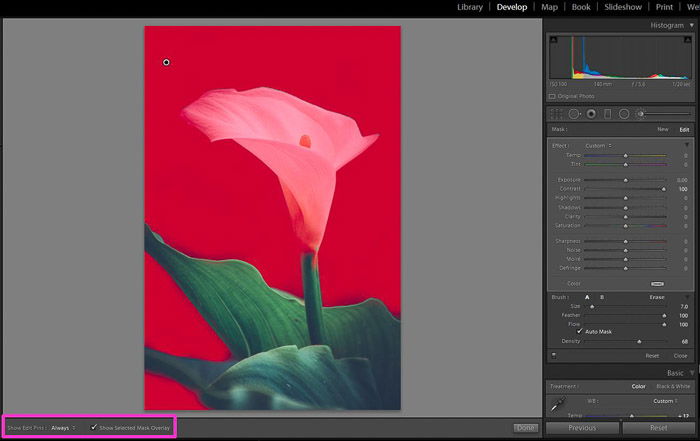Pick the White Balance eyedropper tool

pos(561,405)
